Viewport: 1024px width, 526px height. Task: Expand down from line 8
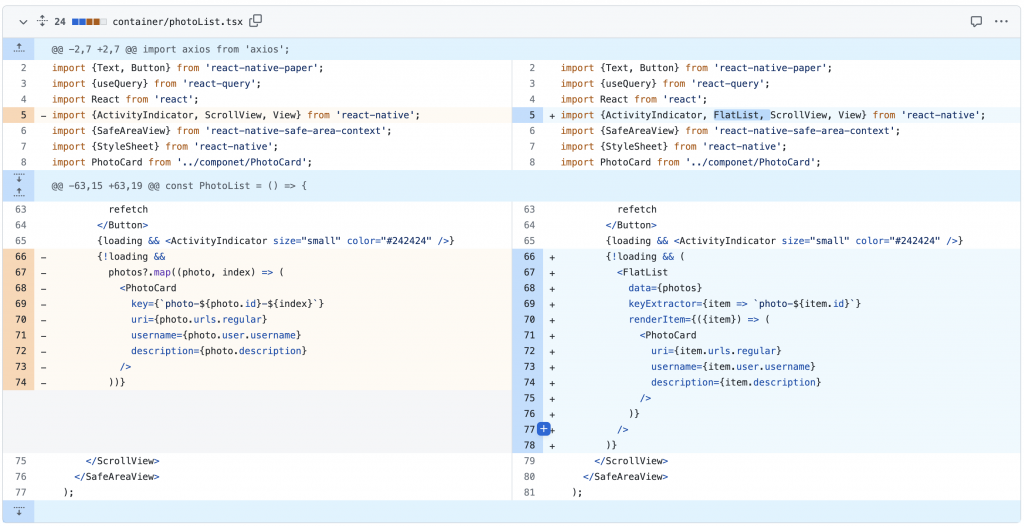tap(19, 179)
